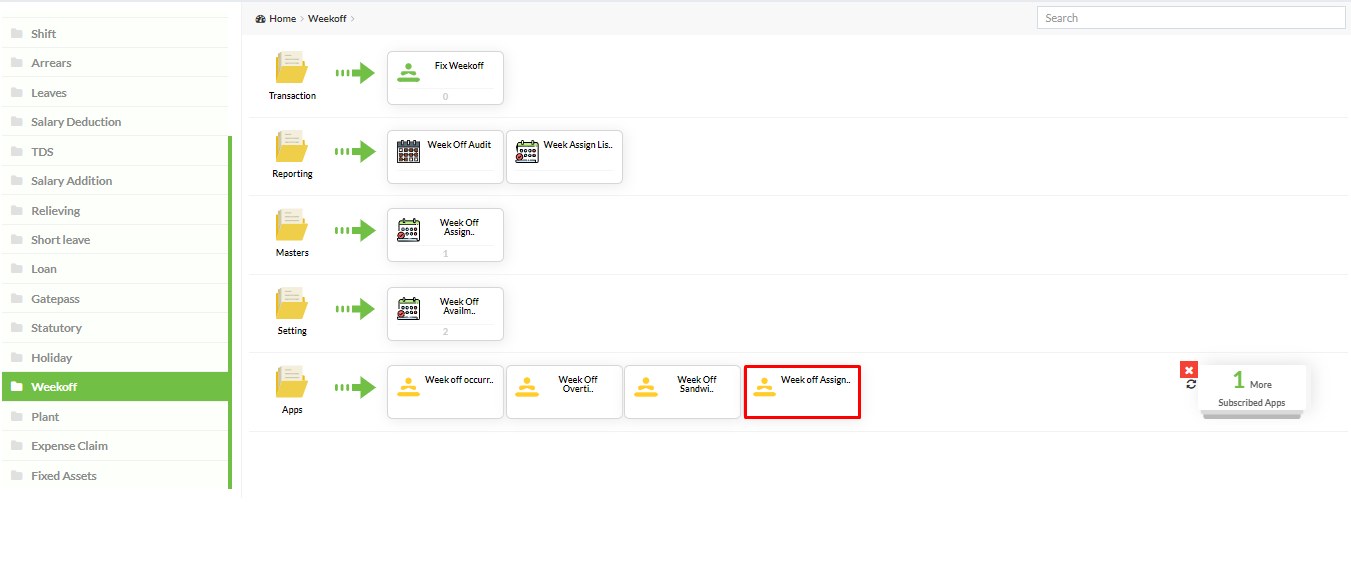Open the 1 More Subscribed Apps card
The width and height of the screenshot is (1351, 564).
1252,389
